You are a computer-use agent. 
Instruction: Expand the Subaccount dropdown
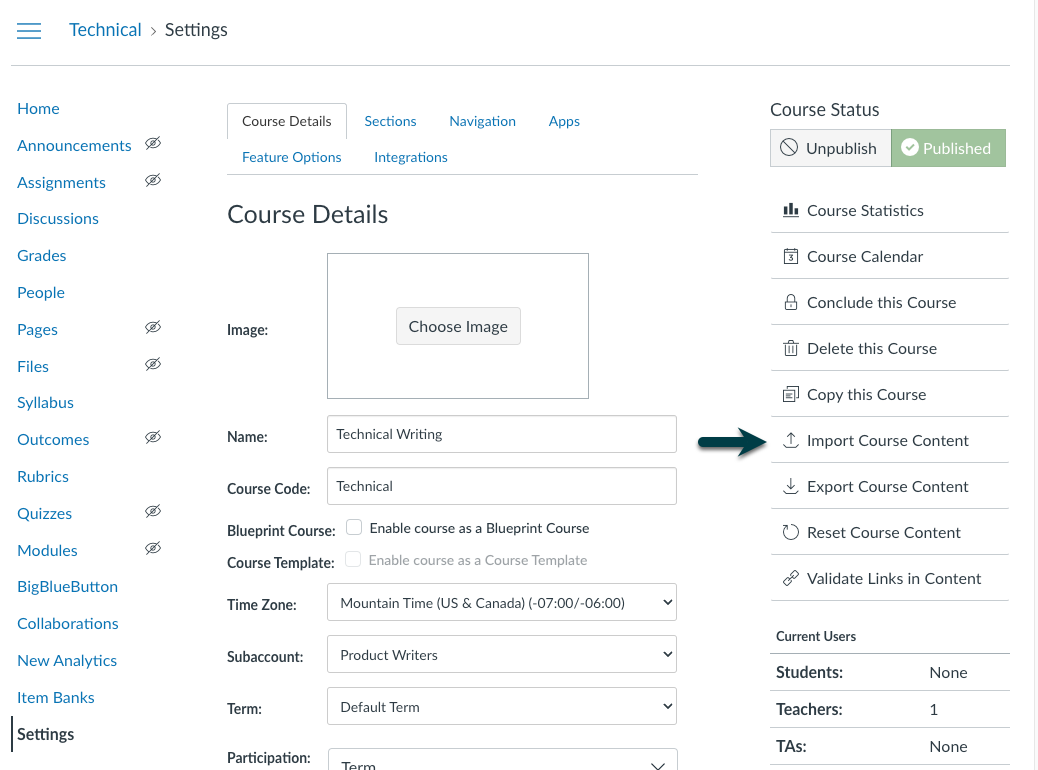pos(501,655)
